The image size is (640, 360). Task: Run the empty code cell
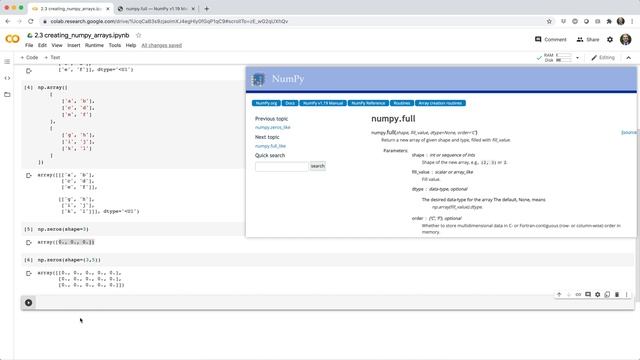[x=28, y=302]
